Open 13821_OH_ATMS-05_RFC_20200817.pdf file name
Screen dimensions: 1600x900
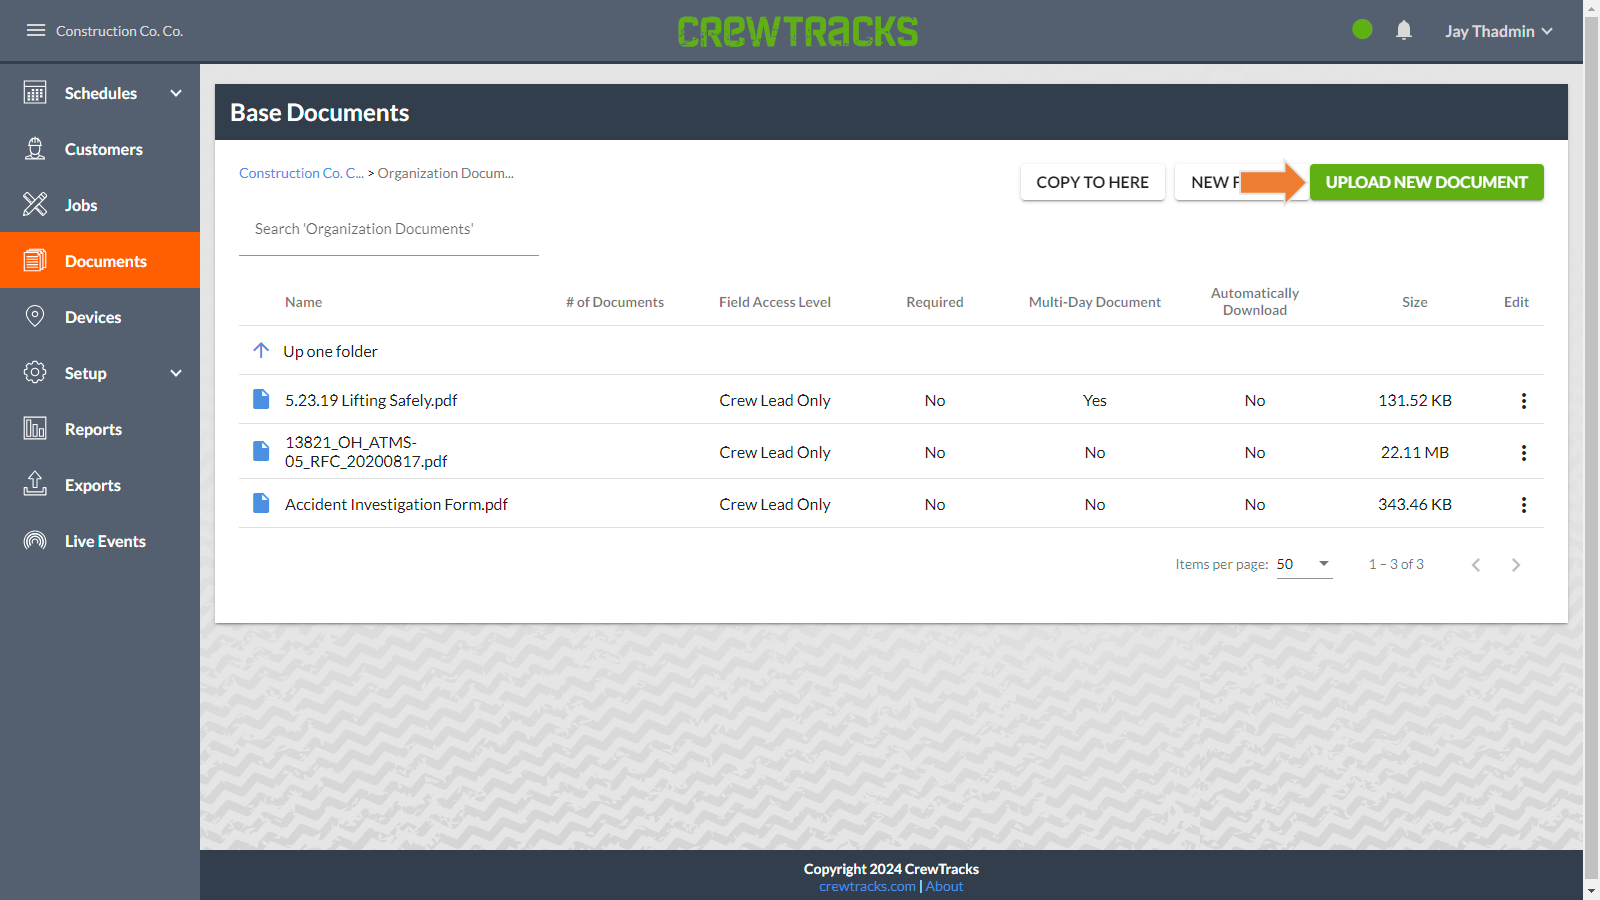tap(366, 451)
